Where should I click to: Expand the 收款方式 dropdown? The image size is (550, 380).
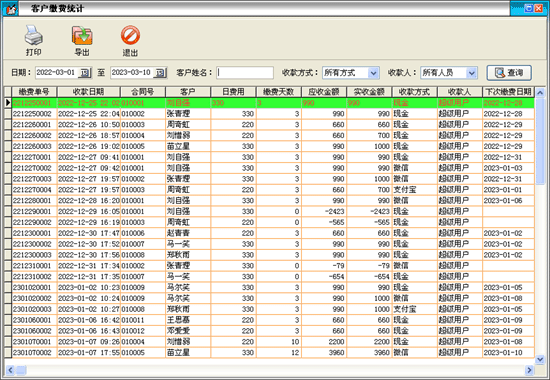(374, 73)
